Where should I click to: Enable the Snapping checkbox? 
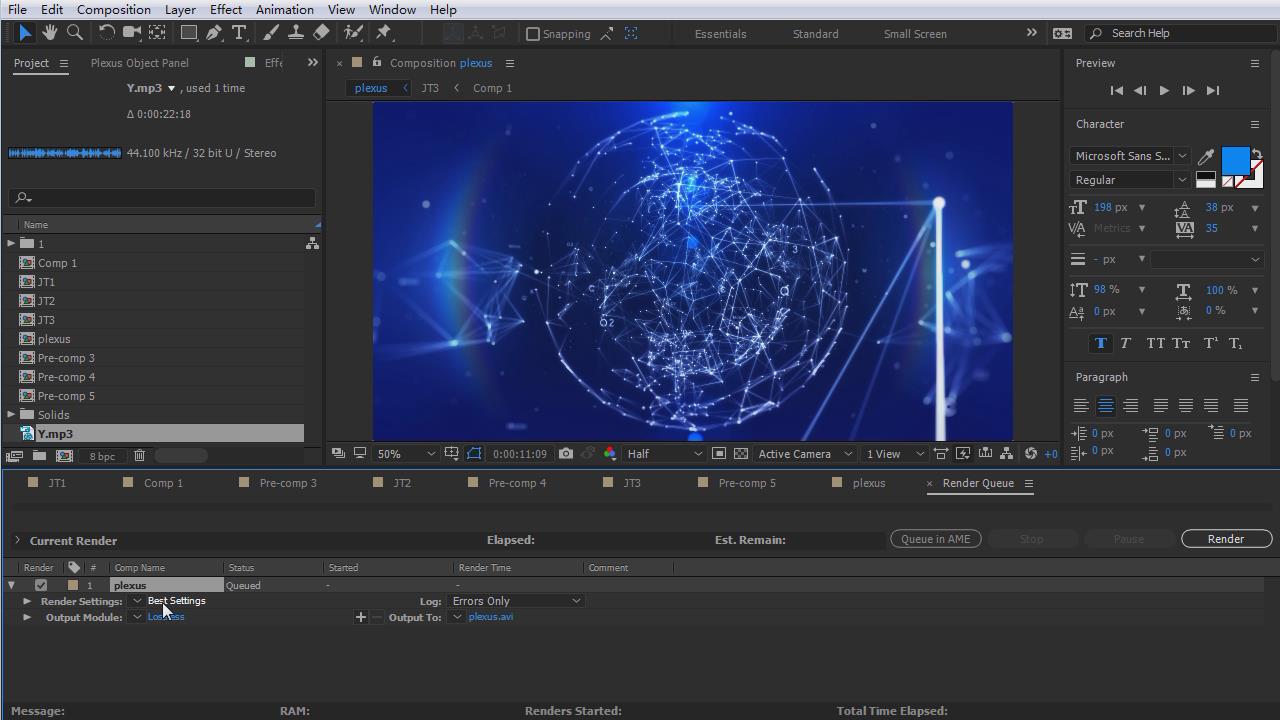click(x=533, y=34)
